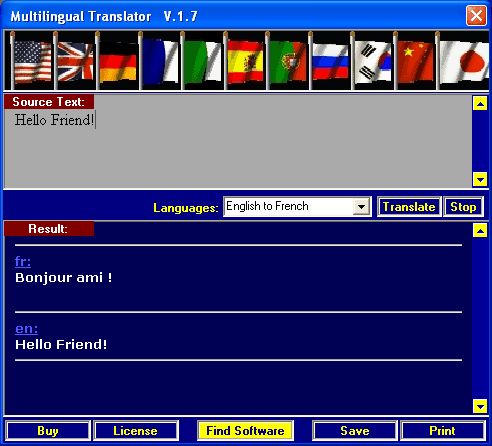This screenshot has width=492, height=446.
Task: Choose the United Kingdom flag
Action: click(x=75, y=61)
